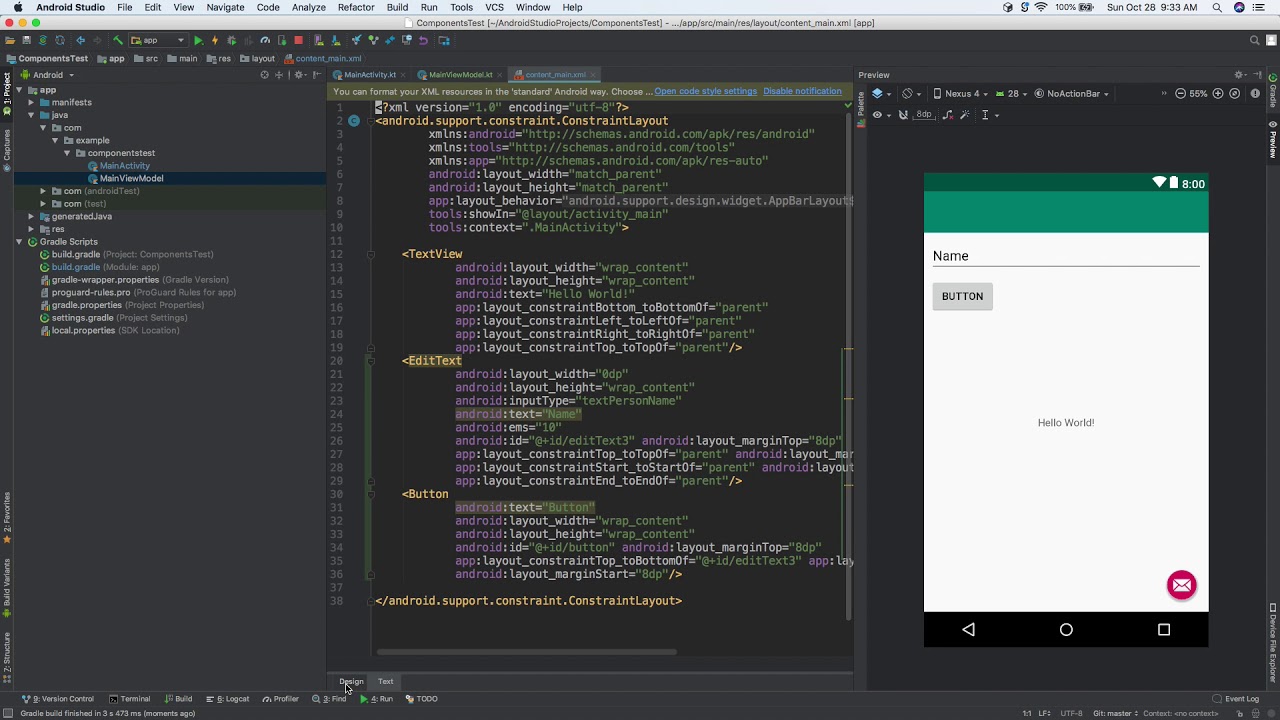Click the Name text field in preview

[x=1066, y=256]
